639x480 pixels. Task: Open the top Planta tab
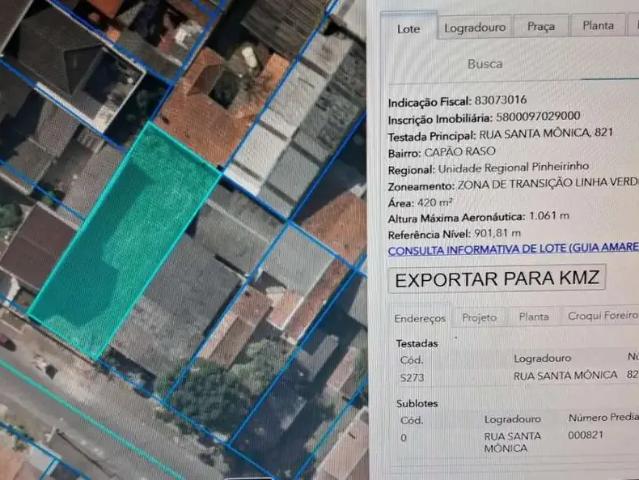coord(598,27)
